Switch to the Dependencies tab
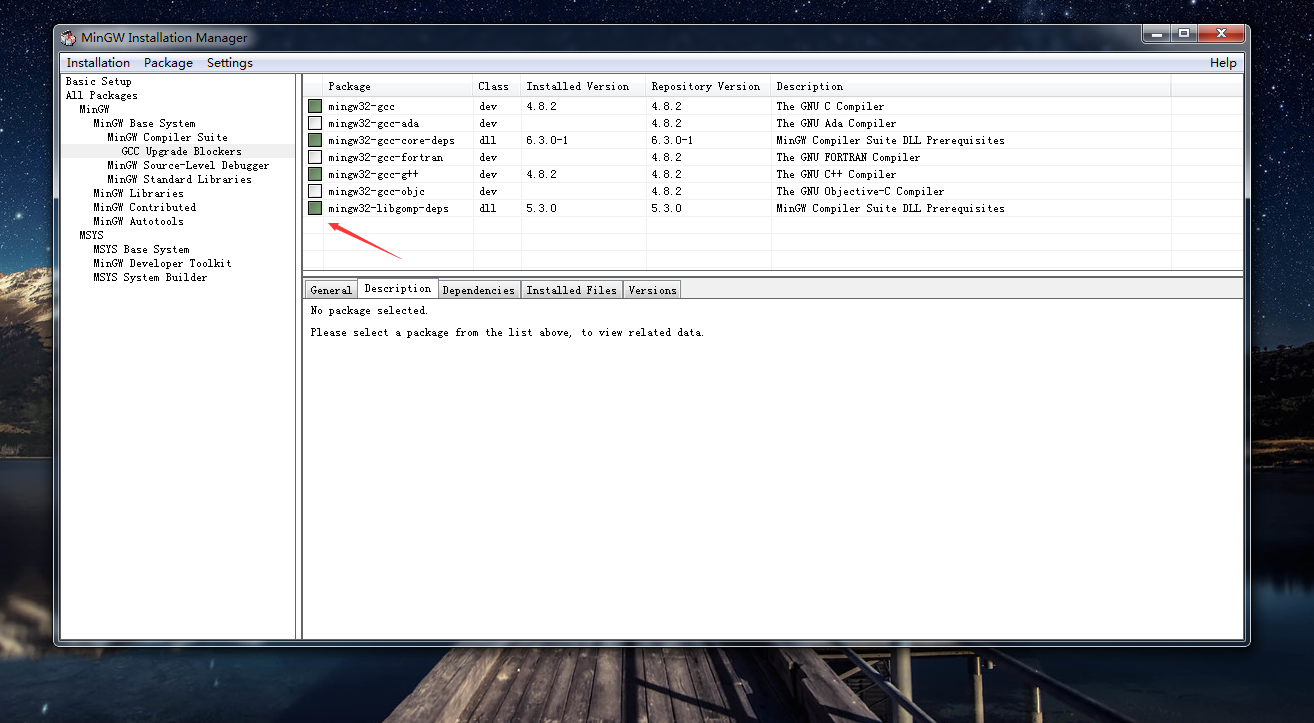The image size is (1314, 723). 479,290
